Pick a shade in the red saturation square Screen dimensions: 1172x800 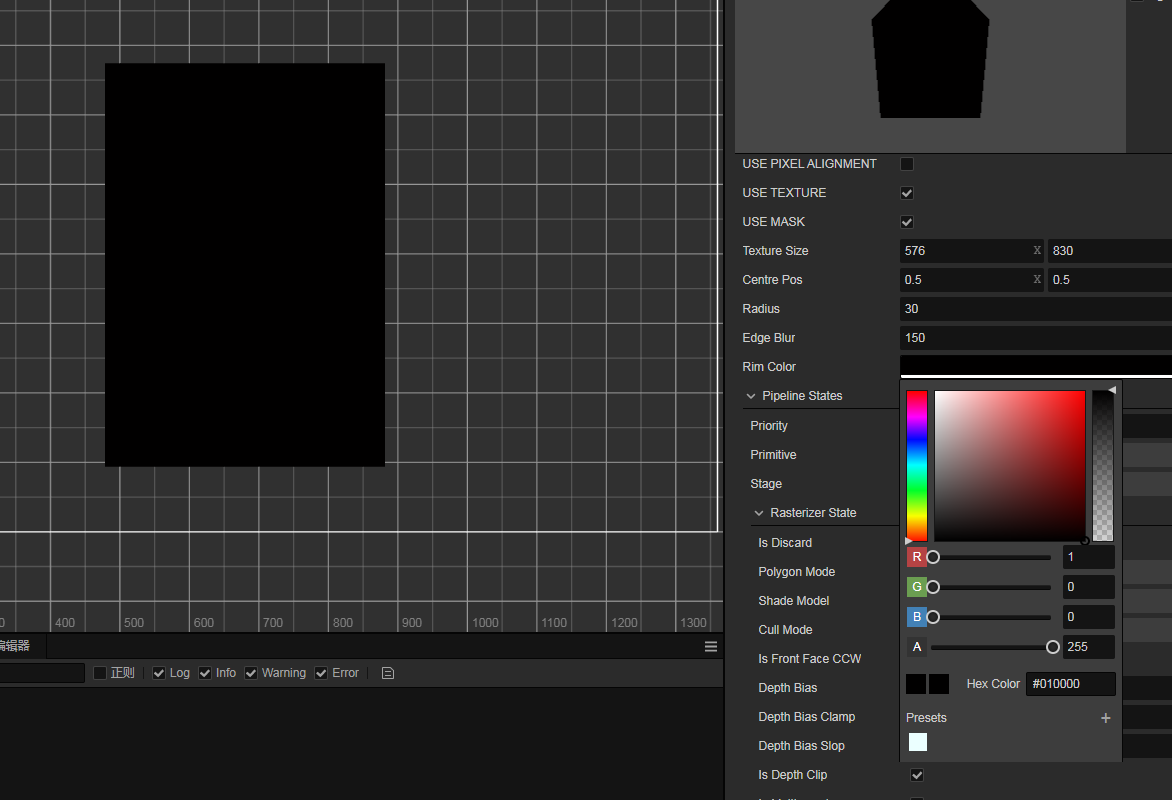(1010, 465)
